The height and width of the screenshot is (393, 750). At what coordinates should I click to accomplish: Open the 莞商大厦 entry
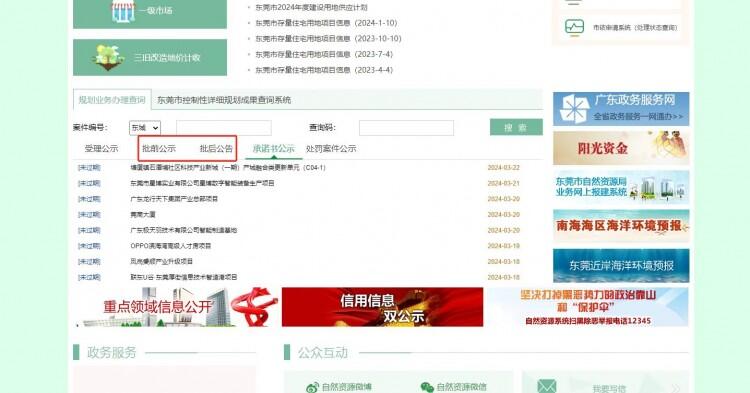[x=143, y=215]
